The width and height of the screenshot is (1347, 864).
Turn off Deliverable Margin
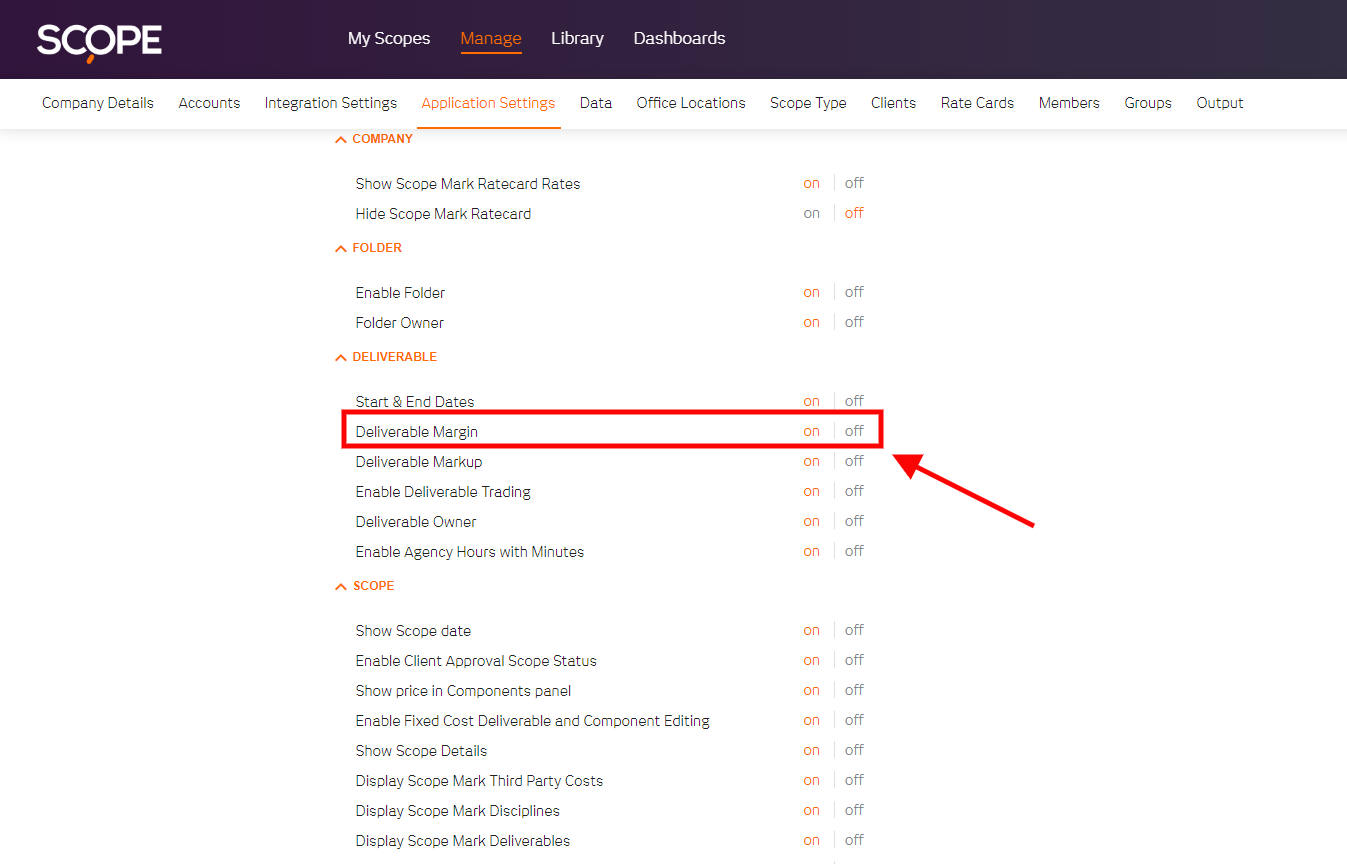[854, 431]
